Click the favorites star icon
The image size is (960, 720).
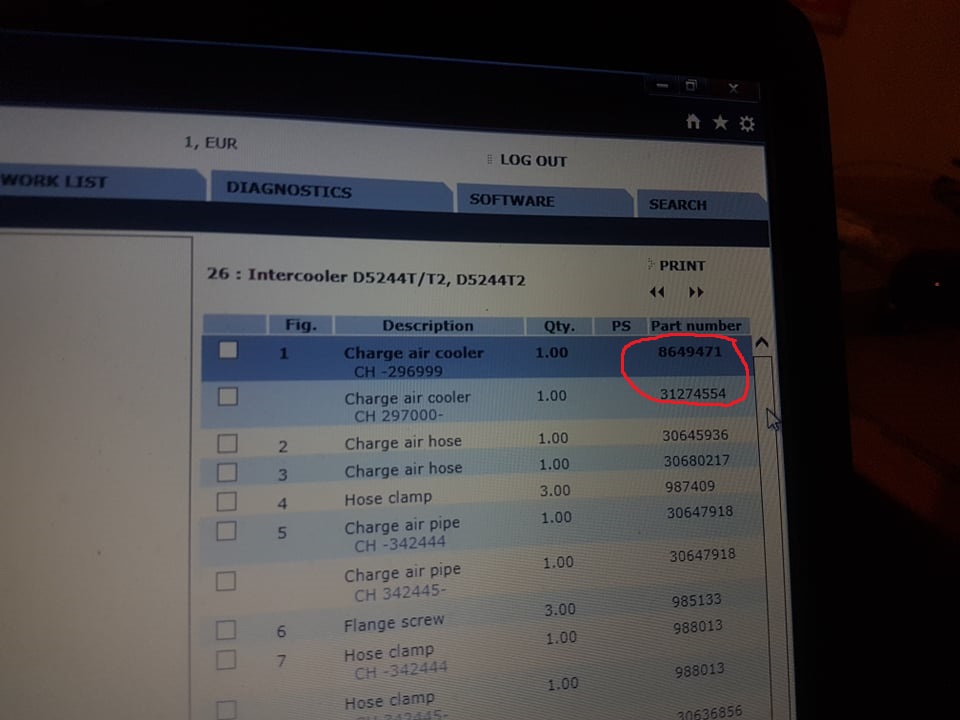tap(720, 123)
